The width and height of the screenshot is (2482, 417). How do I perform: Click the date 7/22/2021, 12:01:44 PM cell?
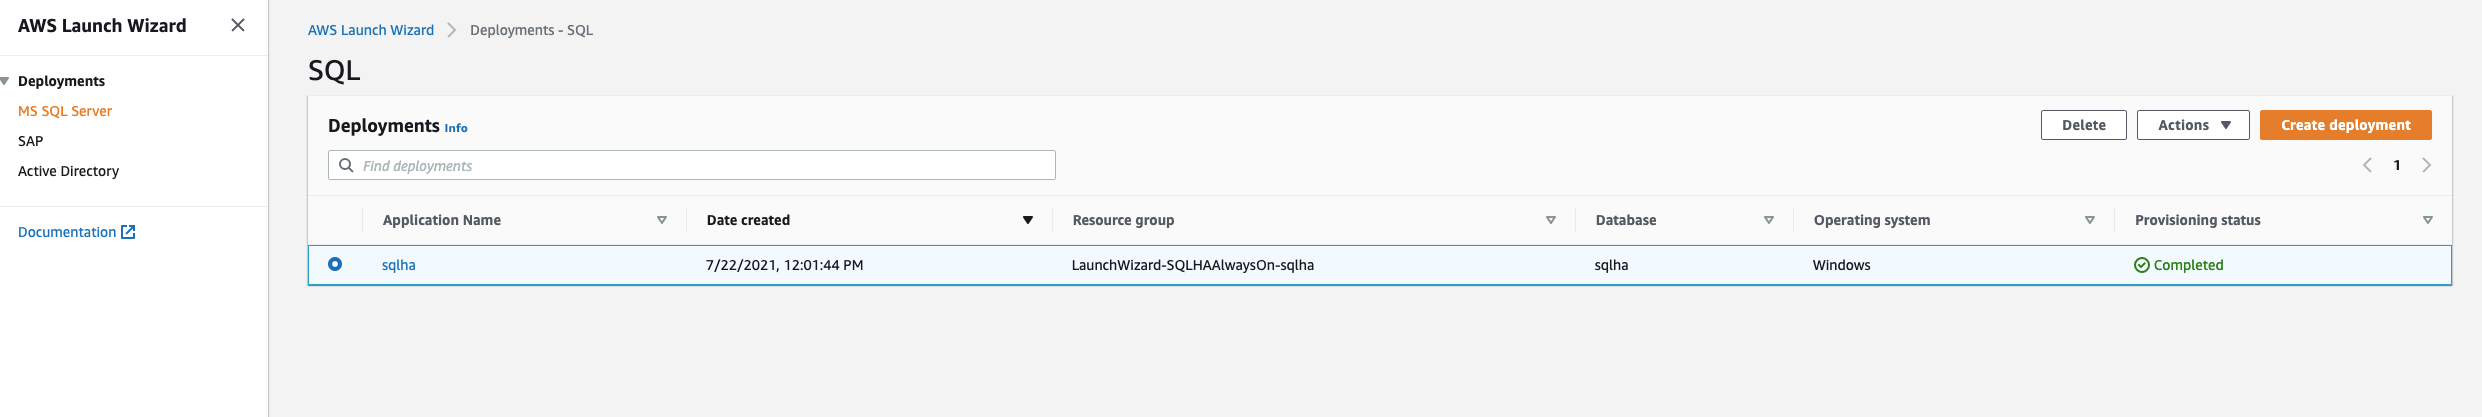(x=785, y=265)
